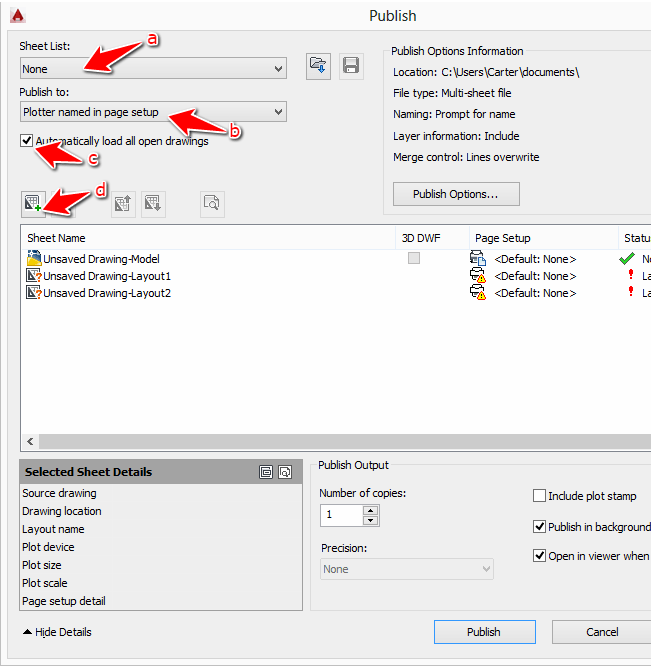Click the Number of copies input field
The image size is (654, 669).
(x=342, y=515)
